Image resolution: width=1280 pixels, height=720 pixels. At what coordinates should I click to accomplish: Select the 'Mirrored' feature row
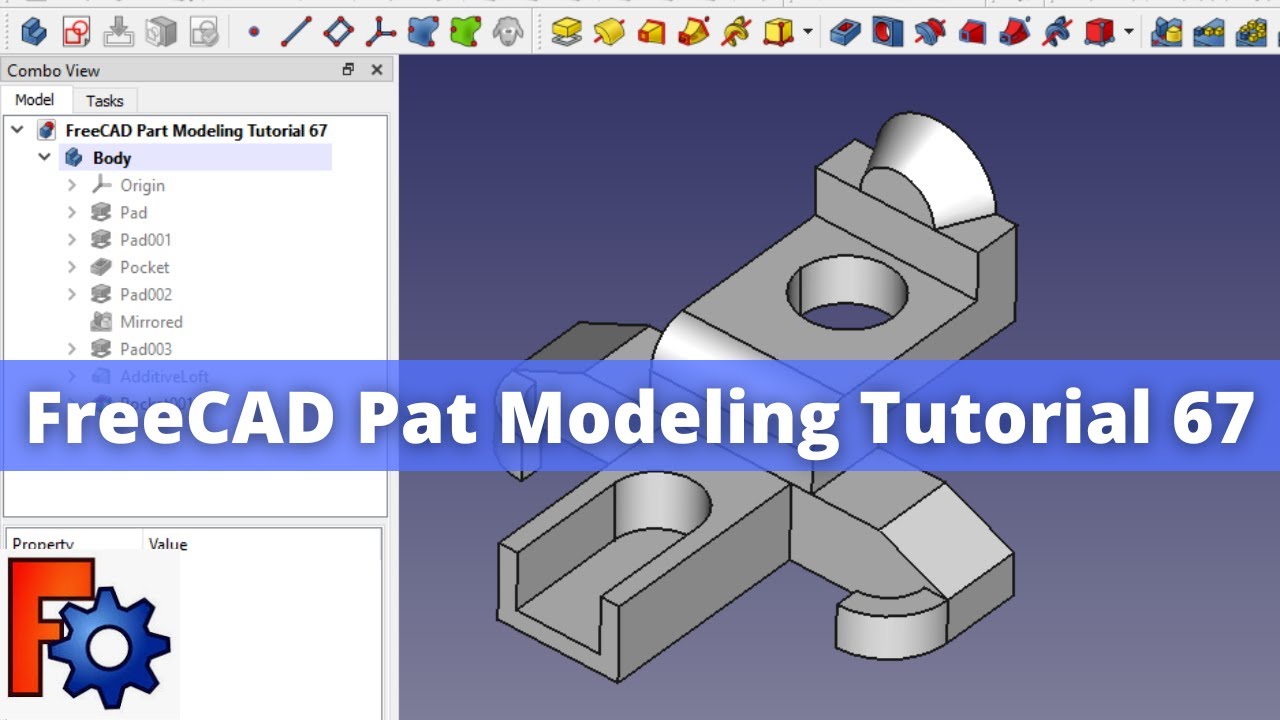[151, 322]
